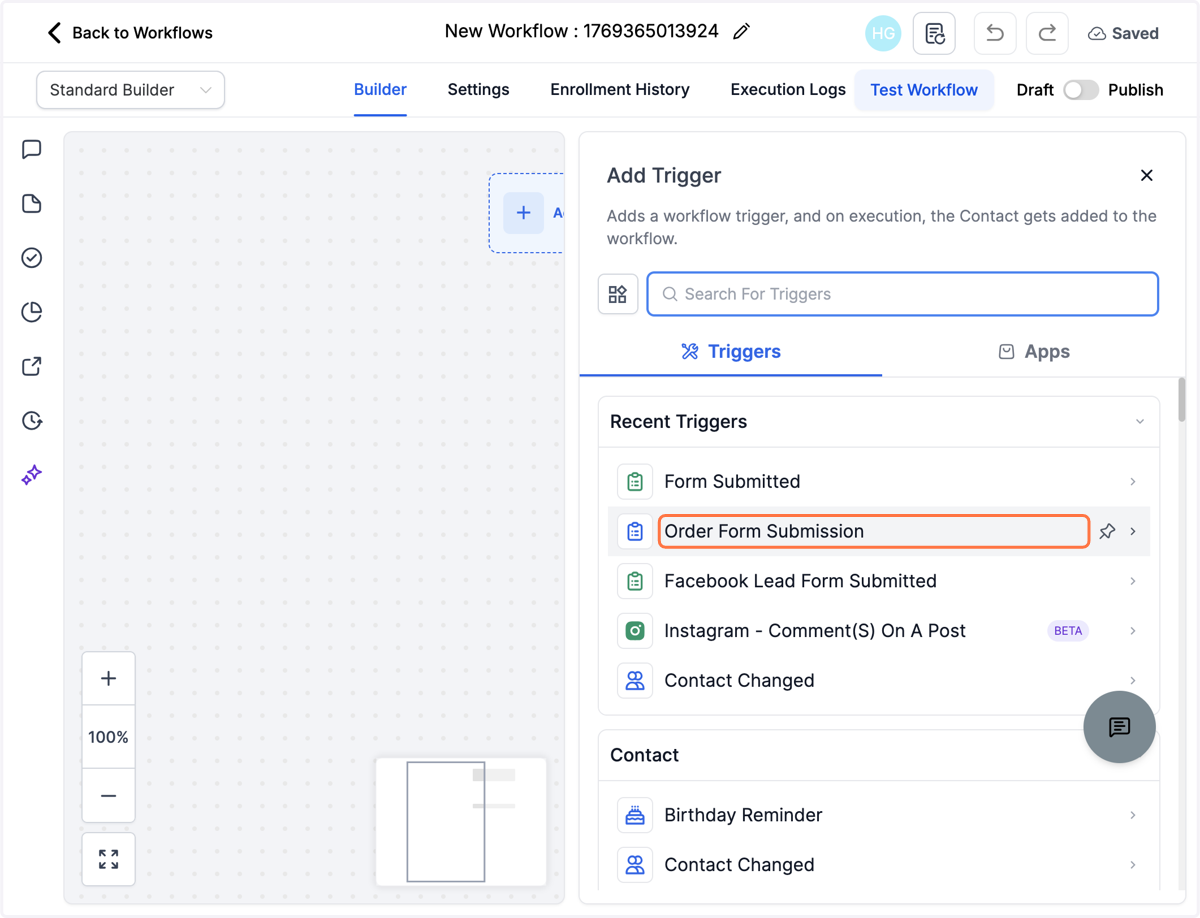1200x918 pixels.
Task: Click the canvas minimap thumbnail
Action: click(461, 822)
